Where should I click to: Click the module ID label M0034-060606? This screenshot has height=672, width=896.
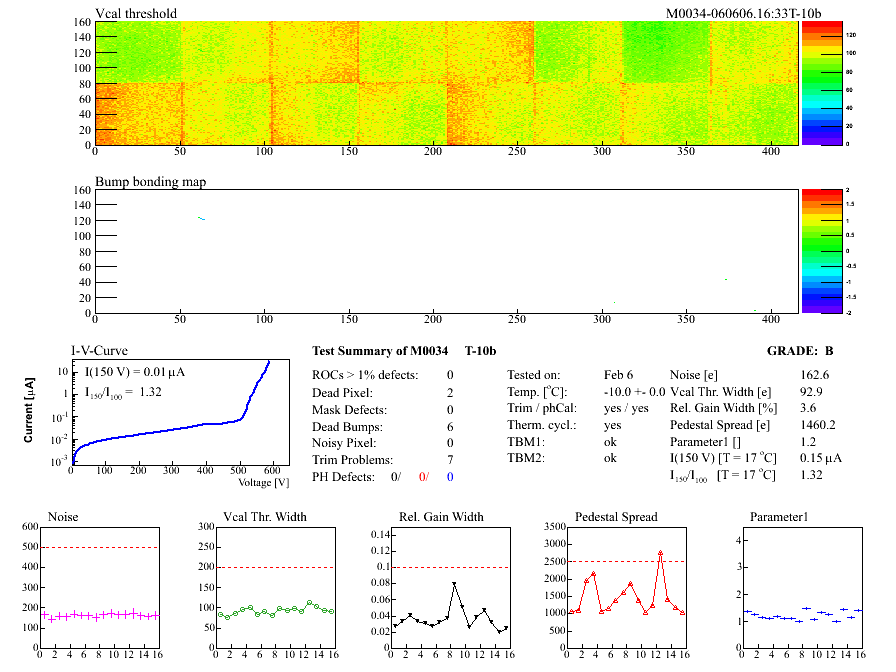743,13
